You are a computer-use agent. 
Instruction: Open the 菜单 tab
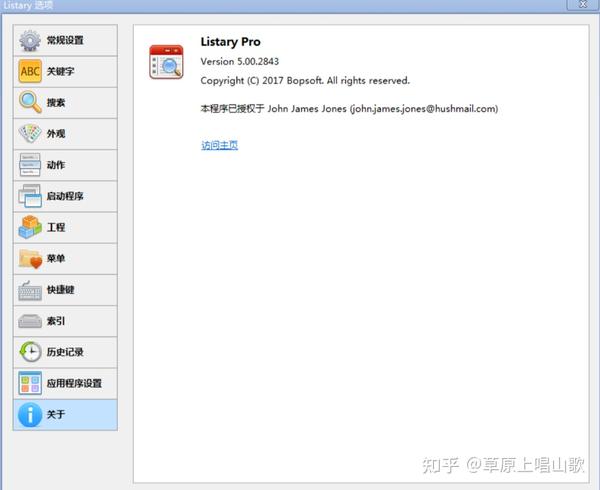[65, 259]
